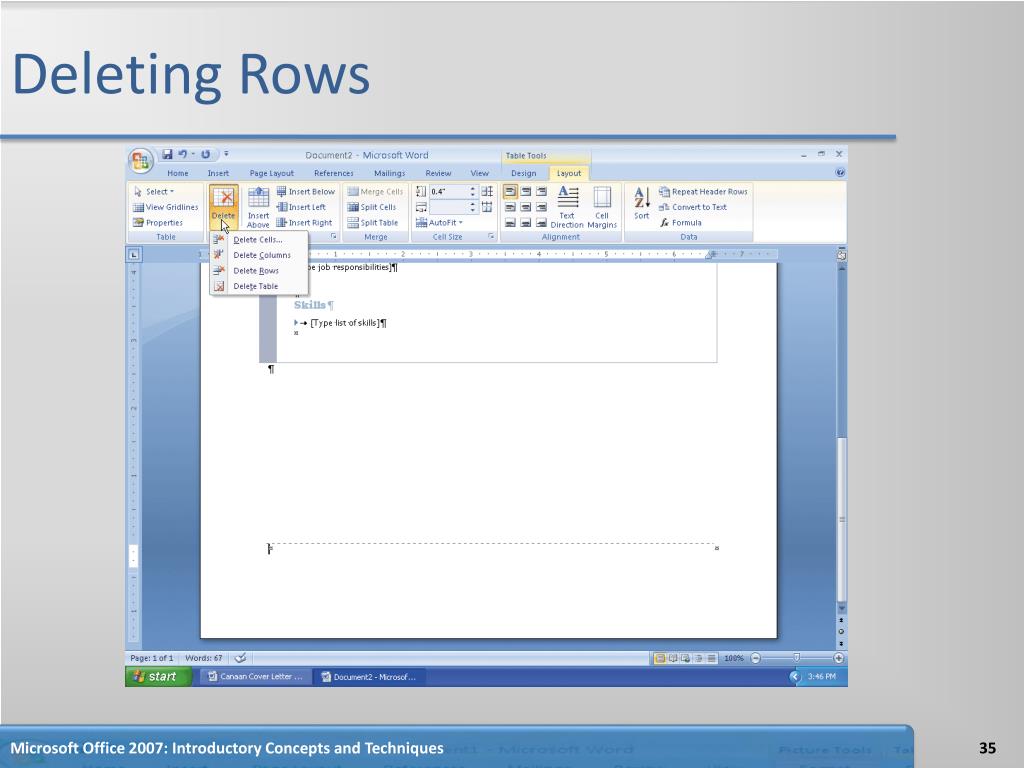Toggle View Gridlines for the table
Screen dimensions: 1024x768
coord(166,207)
